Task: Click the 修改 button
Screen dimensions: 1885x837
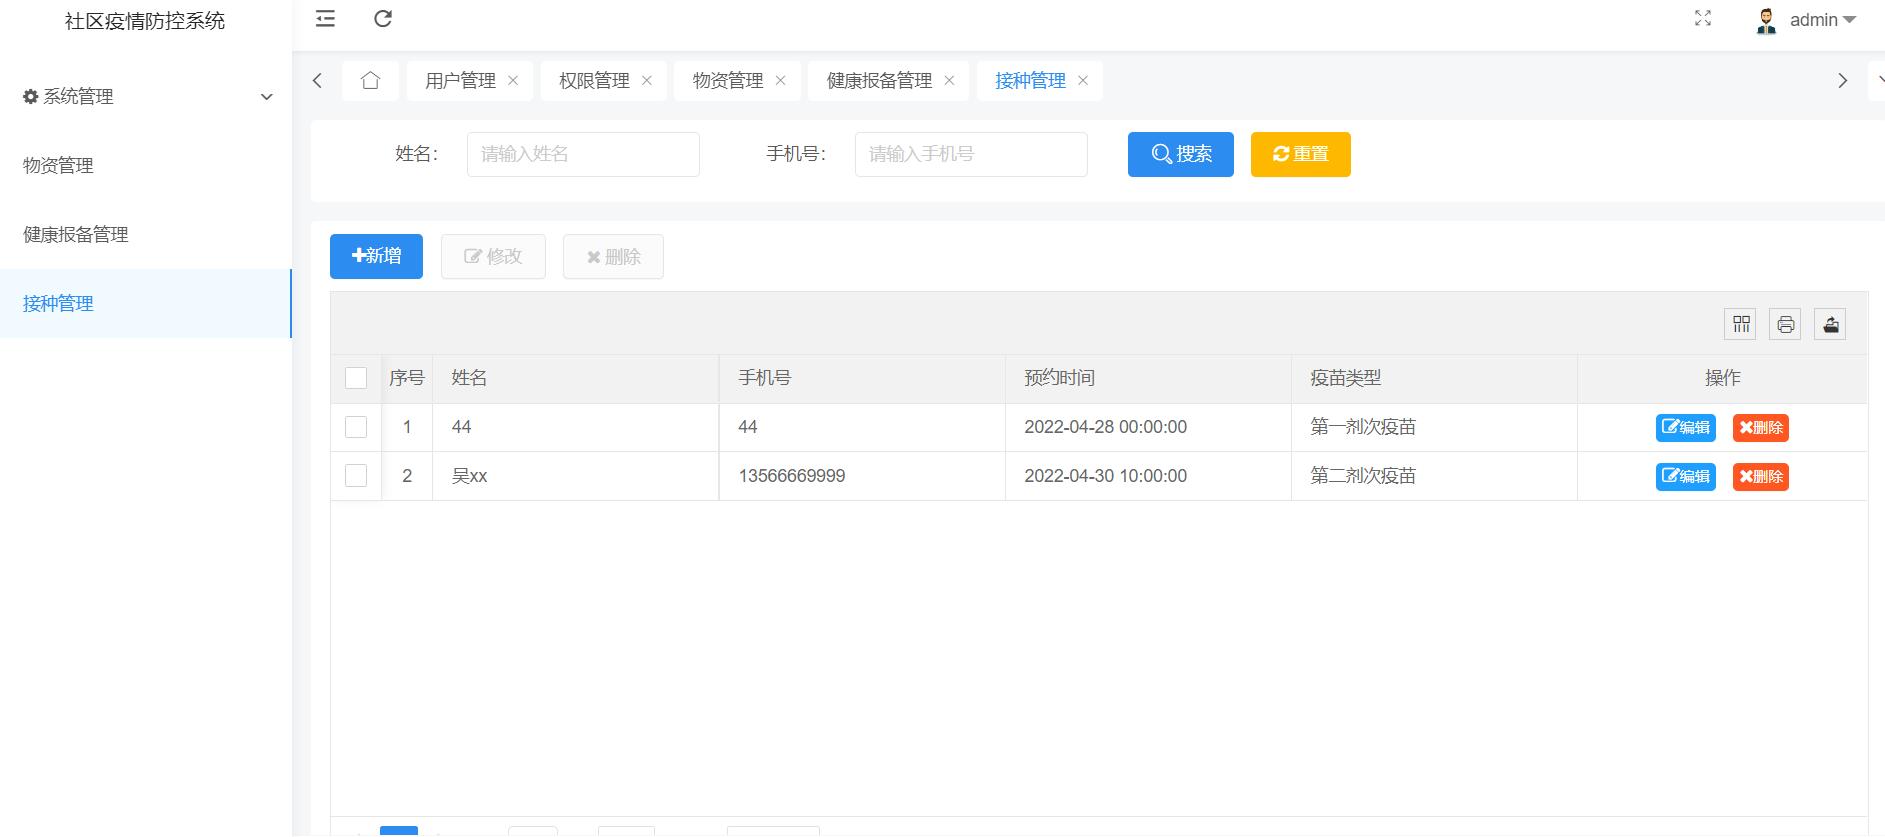Action: click(493, 256)
